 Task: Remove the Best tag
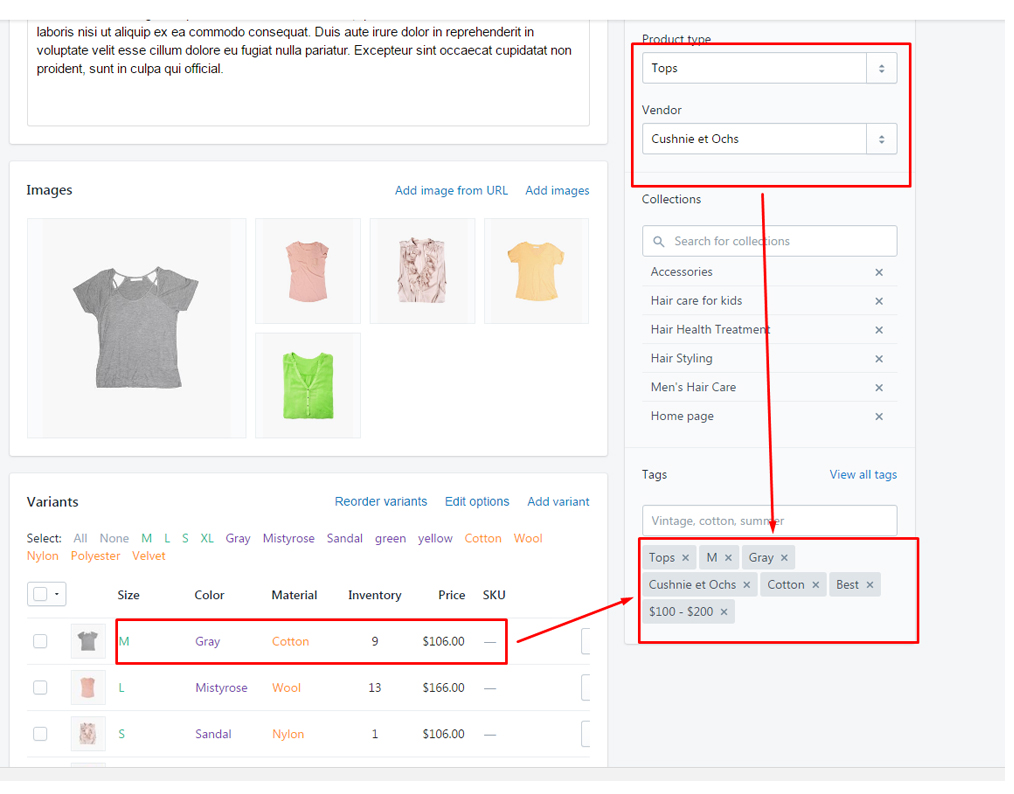(x=870, y=585)
